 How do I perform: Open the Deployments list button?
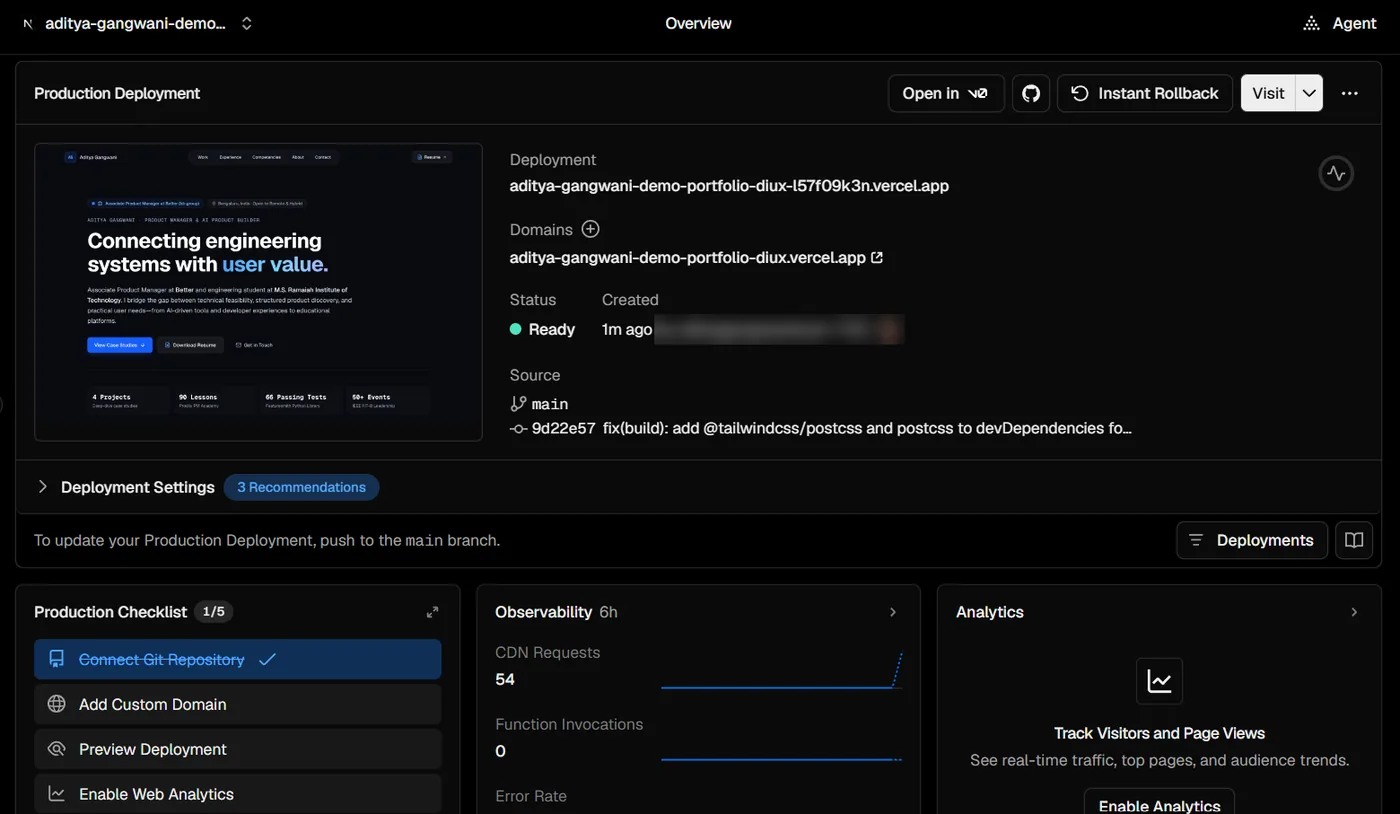click(1252, 540)
